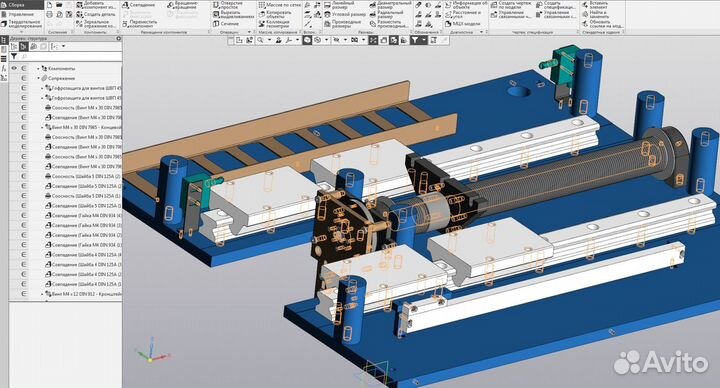Screen dimensions: 720x388
Task: Click third icon in the tree panel toolbar
Action: tap(34, 46)
